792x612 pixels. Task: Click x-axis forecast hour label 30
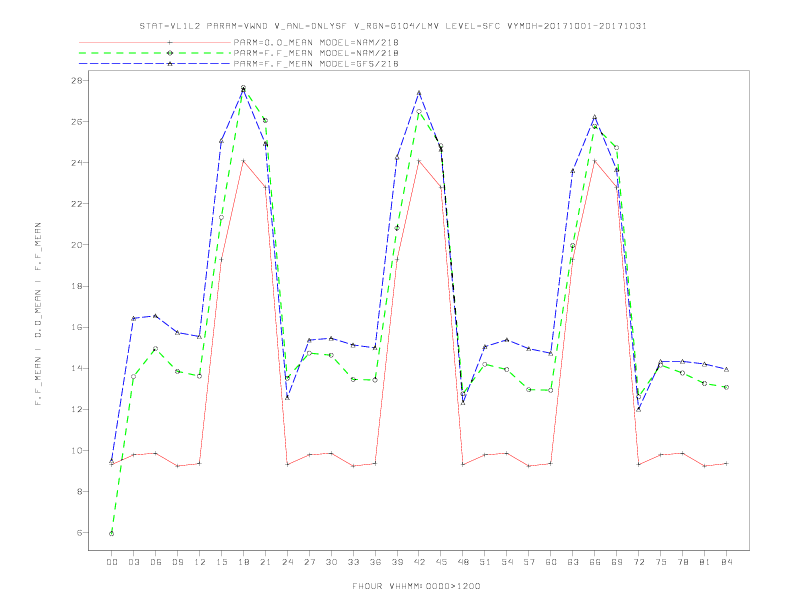click(x=331, y=562)
